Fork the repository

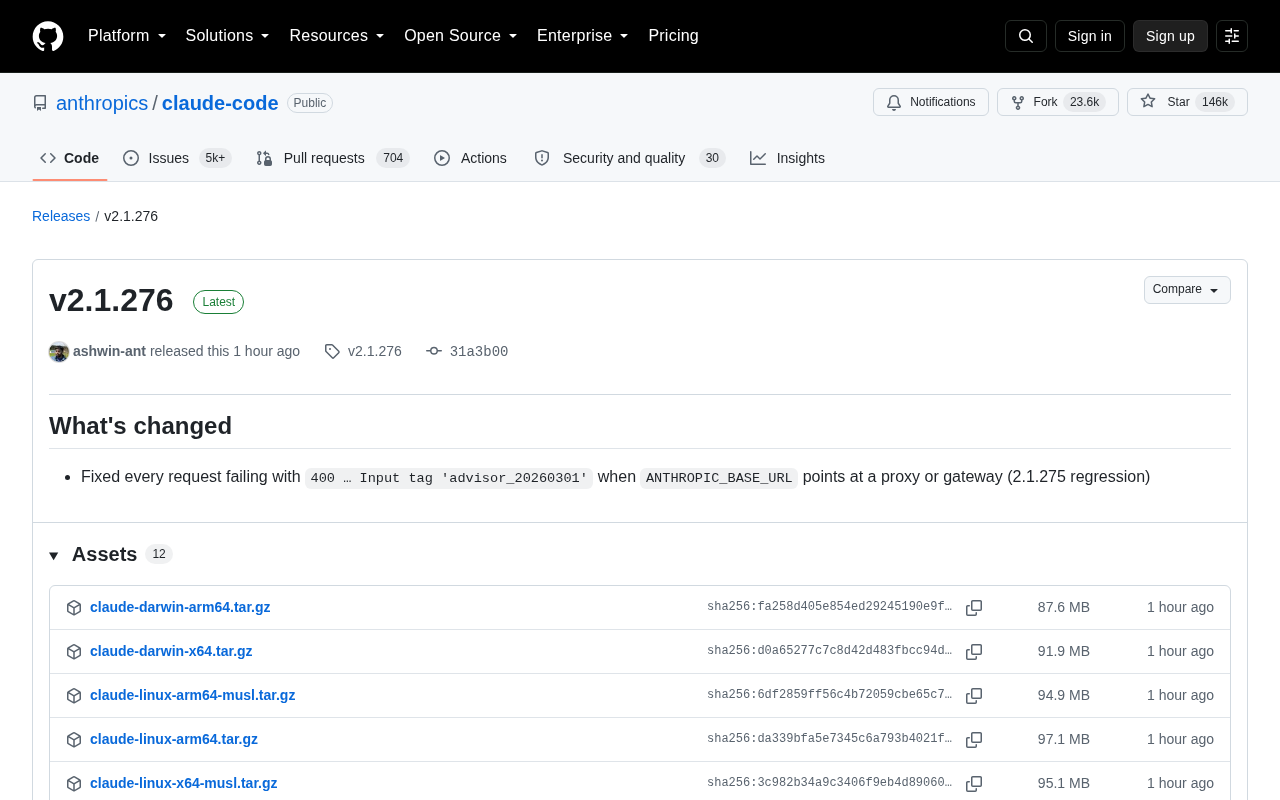(x=1058, y=102)
